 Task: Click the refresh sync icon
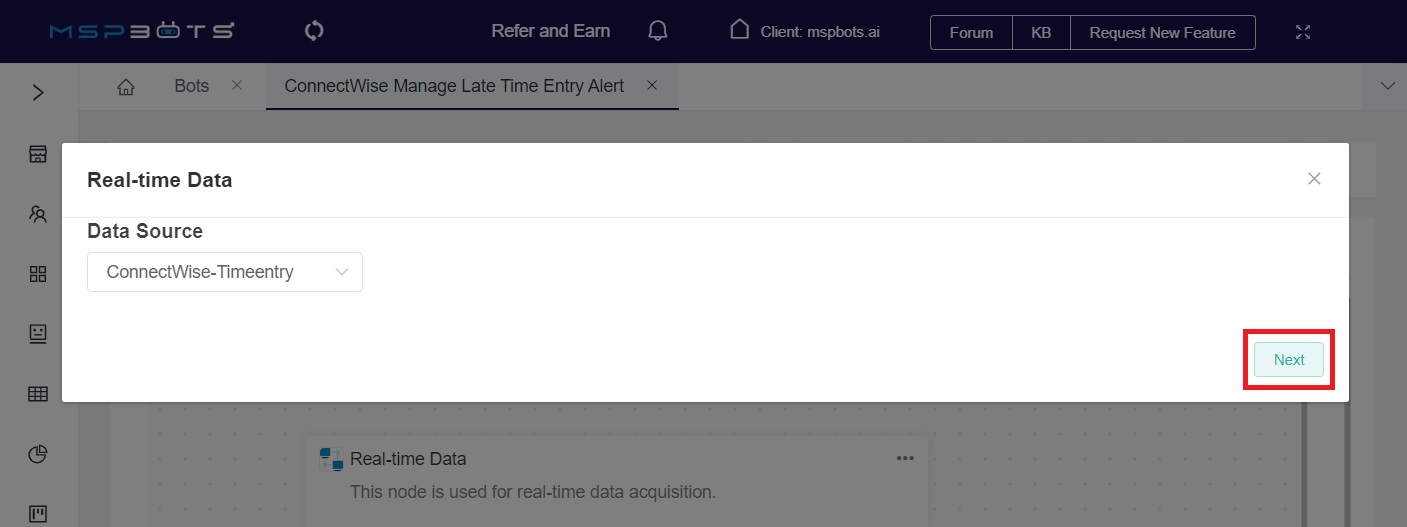click(314, 31)
